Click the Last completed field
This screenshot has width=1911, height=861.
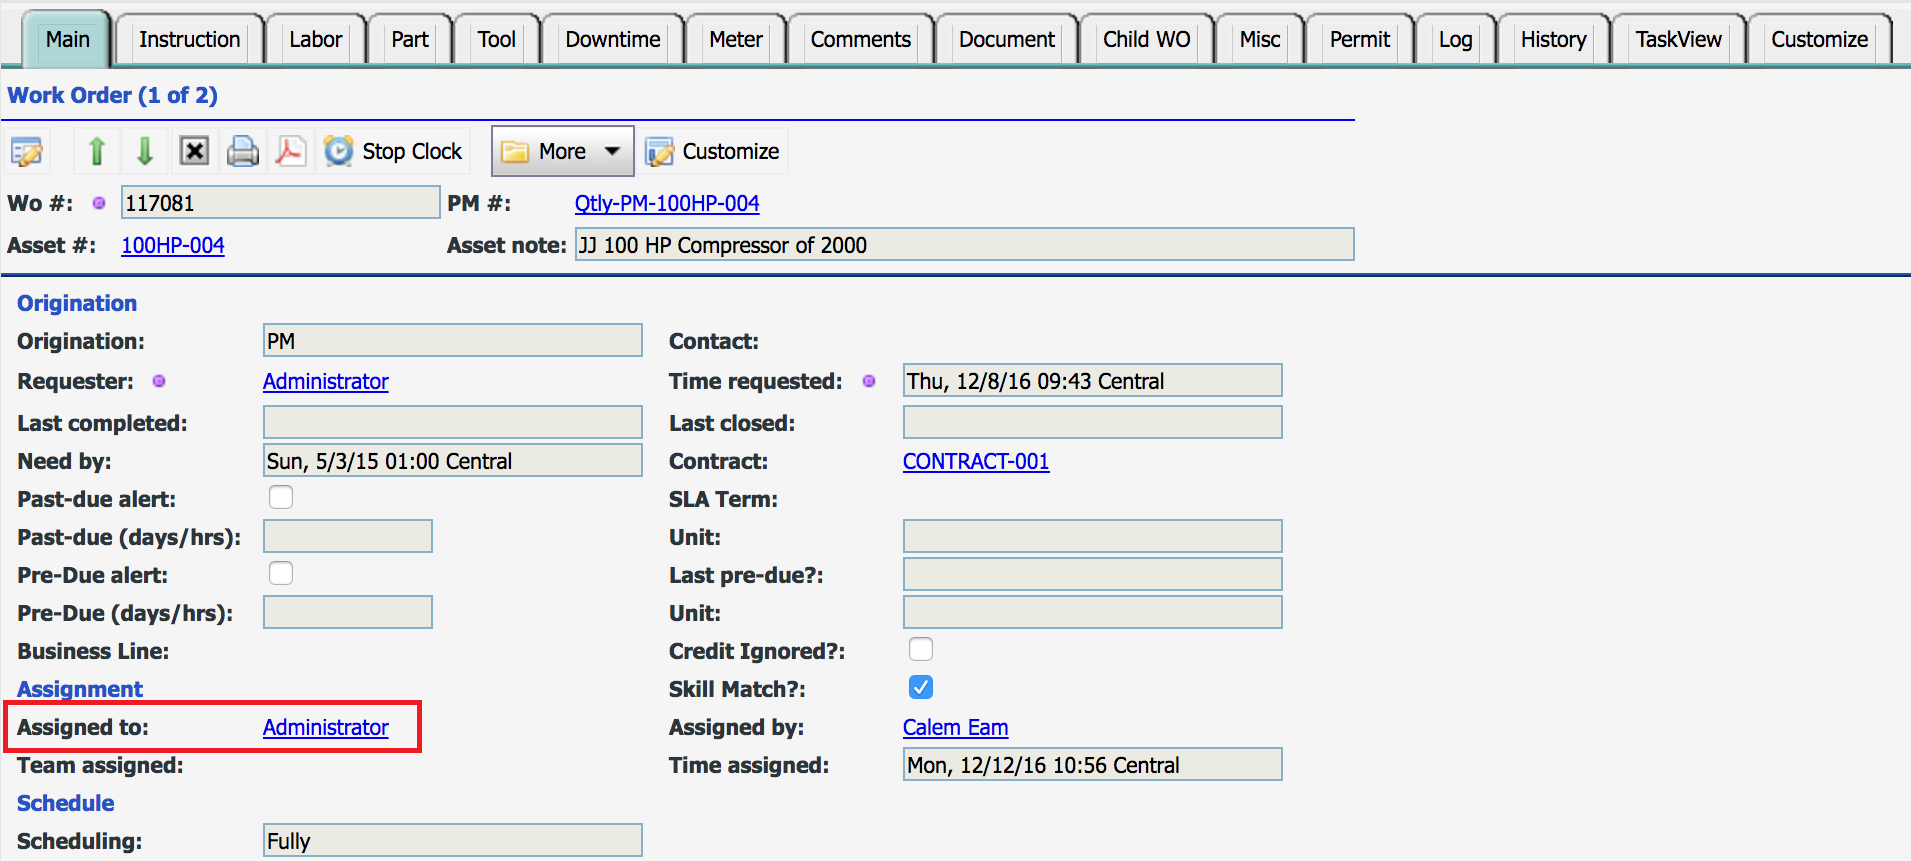pyautogui.click(x=453, y=422)
